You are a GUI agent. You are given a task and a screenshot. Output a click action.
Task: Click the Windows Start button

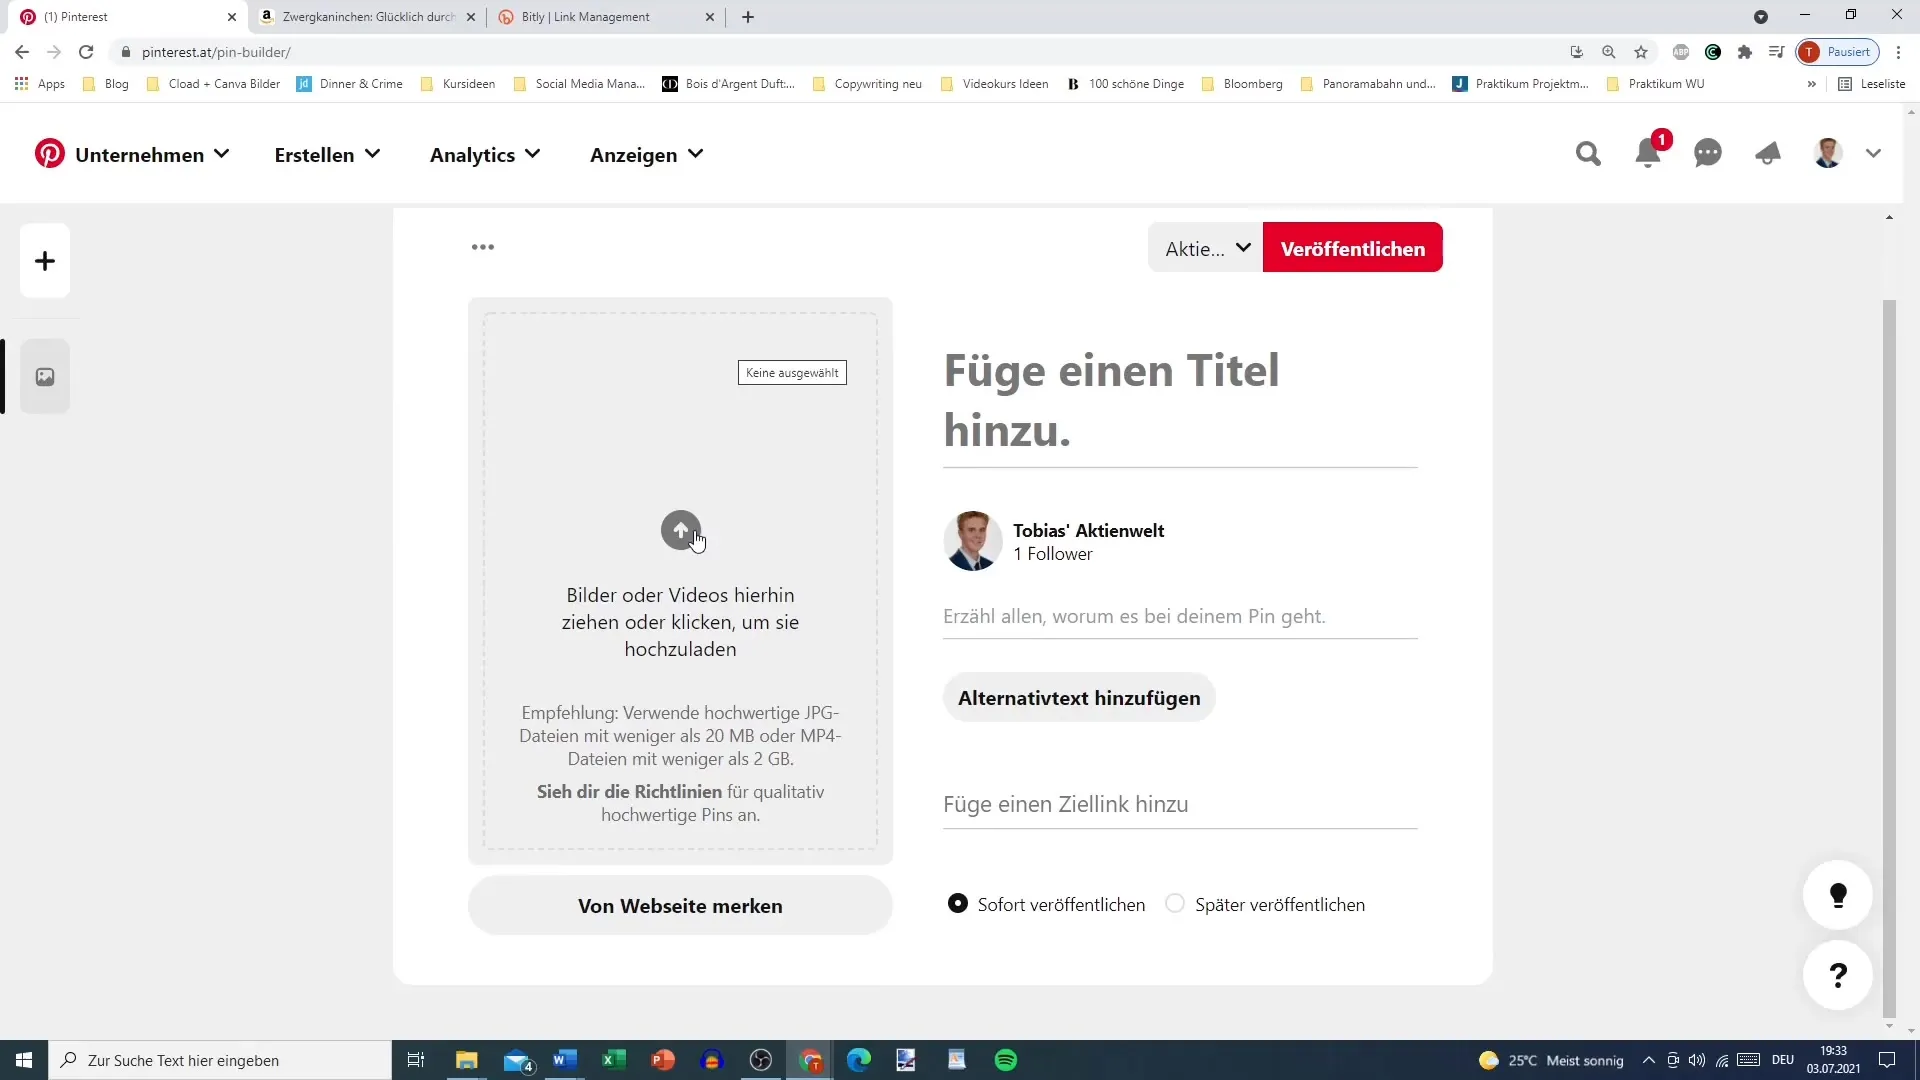point(24,1060)
